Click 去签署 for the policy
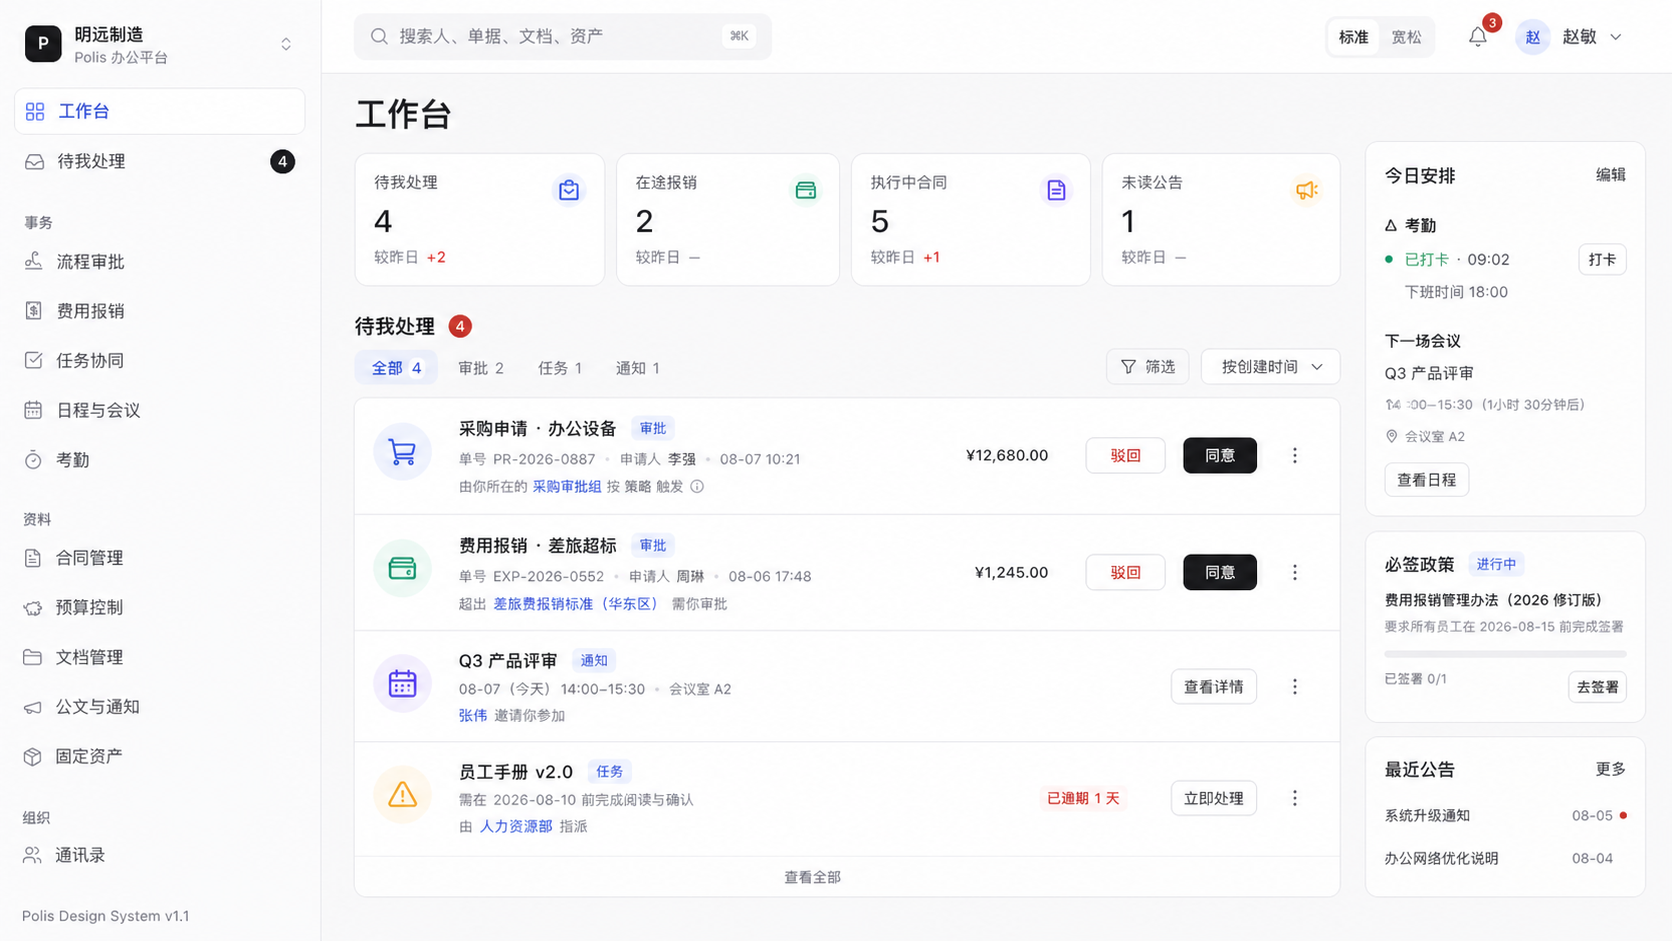1672x941 pixels. point(1597,687)
